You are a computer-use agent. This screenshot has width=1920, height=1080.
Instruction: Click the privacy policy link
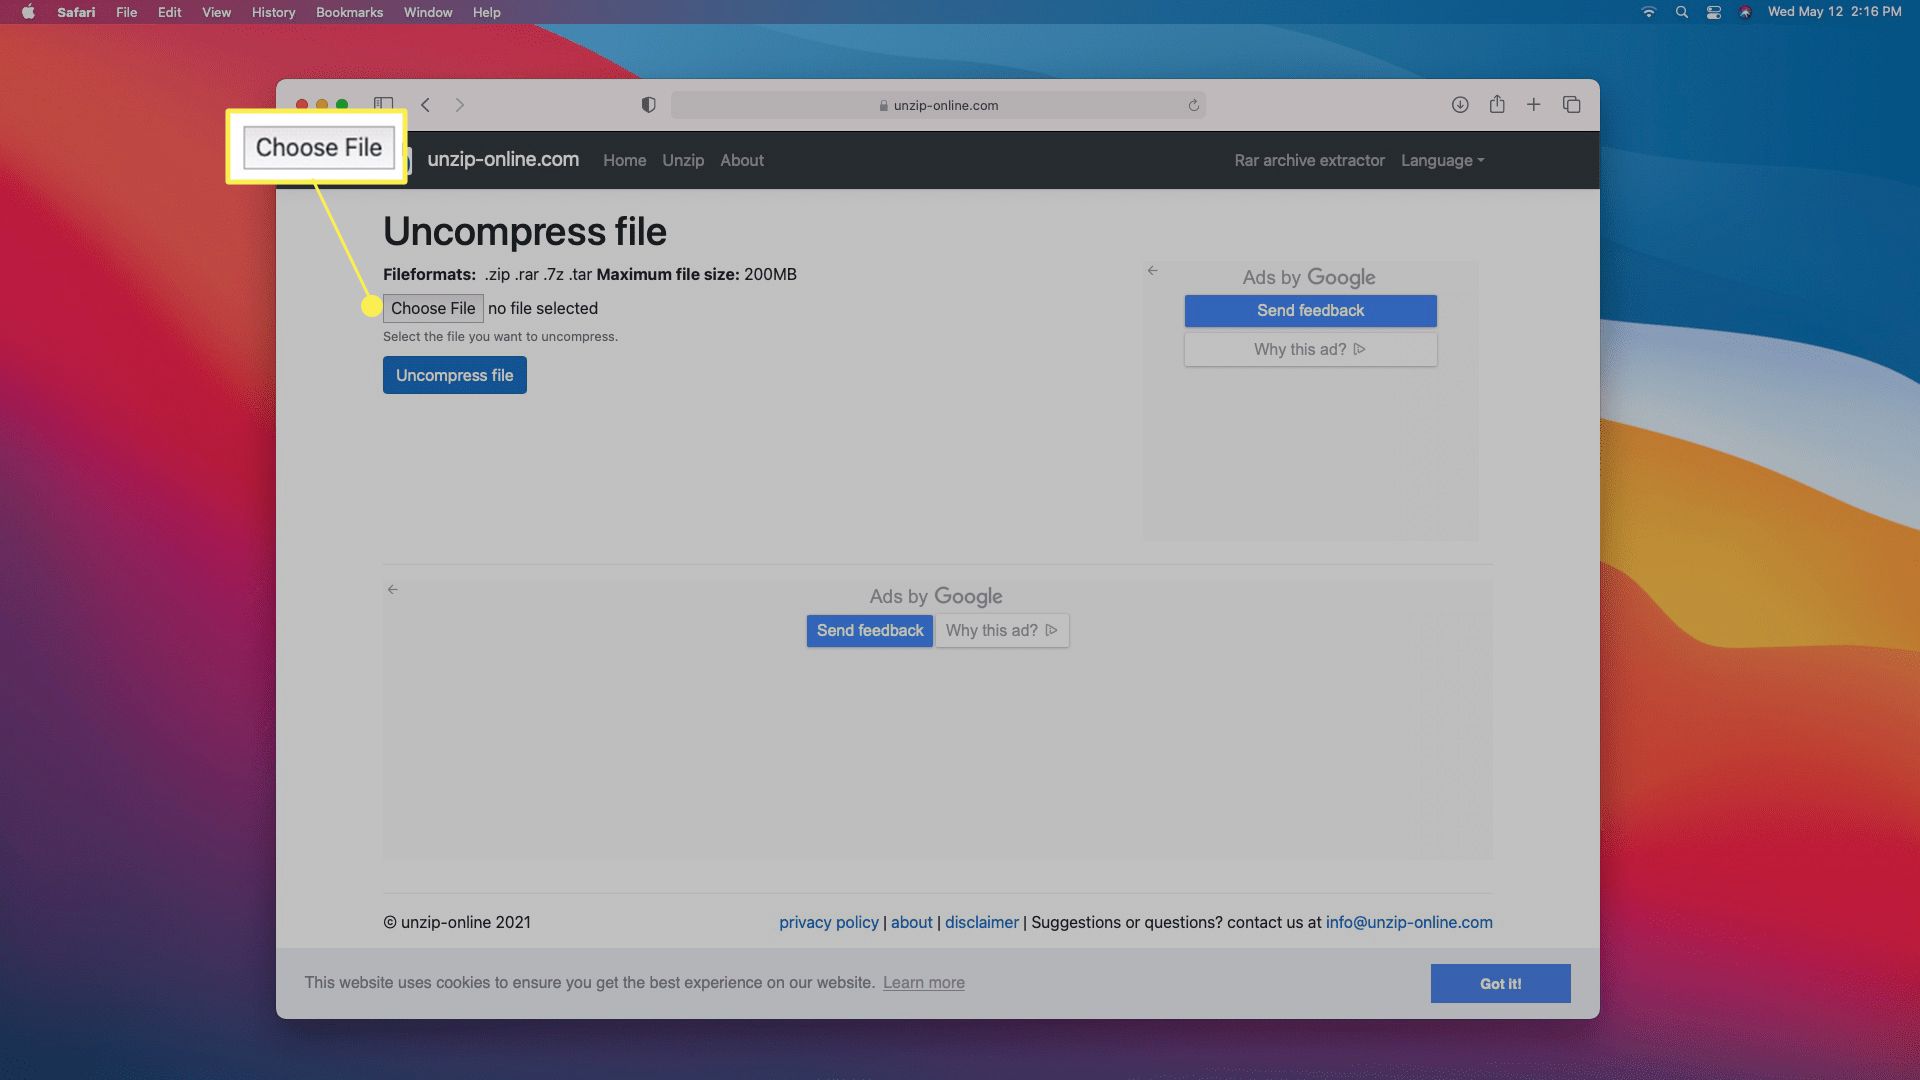coord(828,922)
